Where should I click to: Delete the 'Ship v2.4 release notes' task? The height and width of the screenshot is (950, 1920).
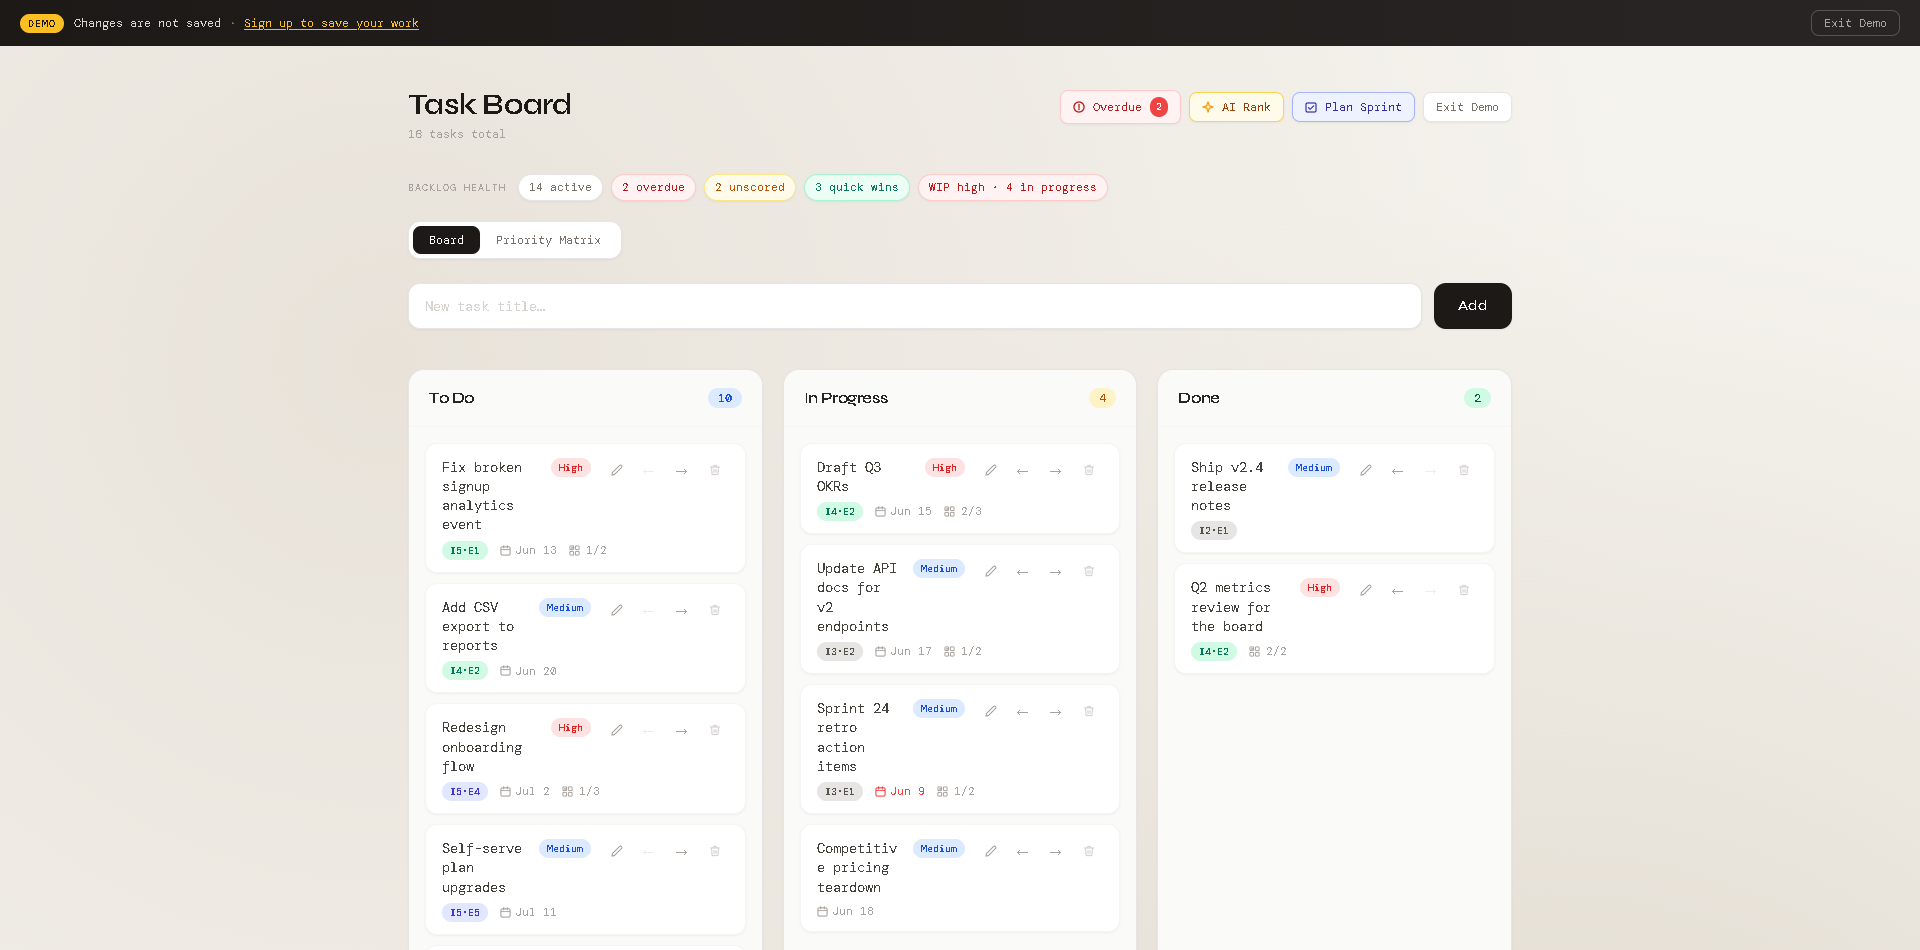(x=1464, y=470)
